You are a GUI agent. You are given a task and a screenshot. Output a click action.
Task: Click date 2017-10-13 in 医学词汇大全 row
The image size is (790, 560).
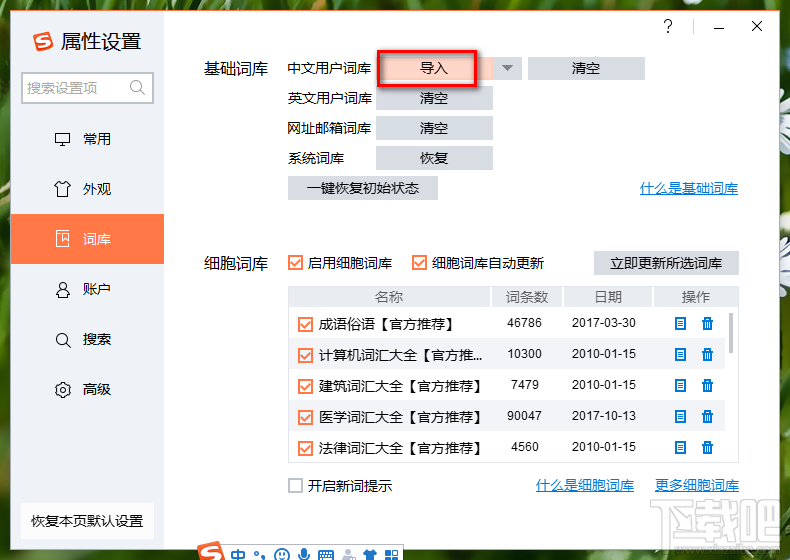click(x=604, y=416)
